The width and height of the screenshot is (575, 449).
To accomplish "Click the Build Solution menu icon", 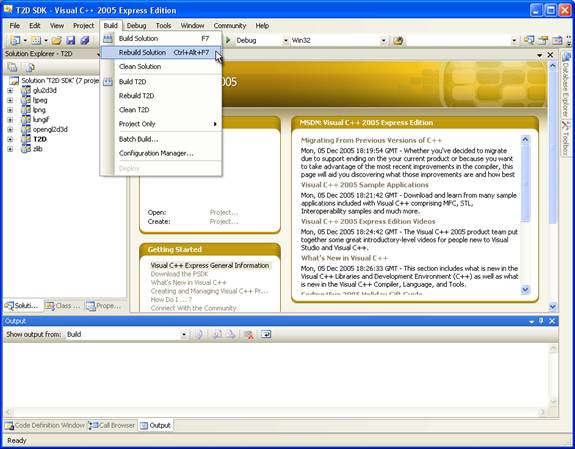I will pyautogui.click(x=107, y=38).
